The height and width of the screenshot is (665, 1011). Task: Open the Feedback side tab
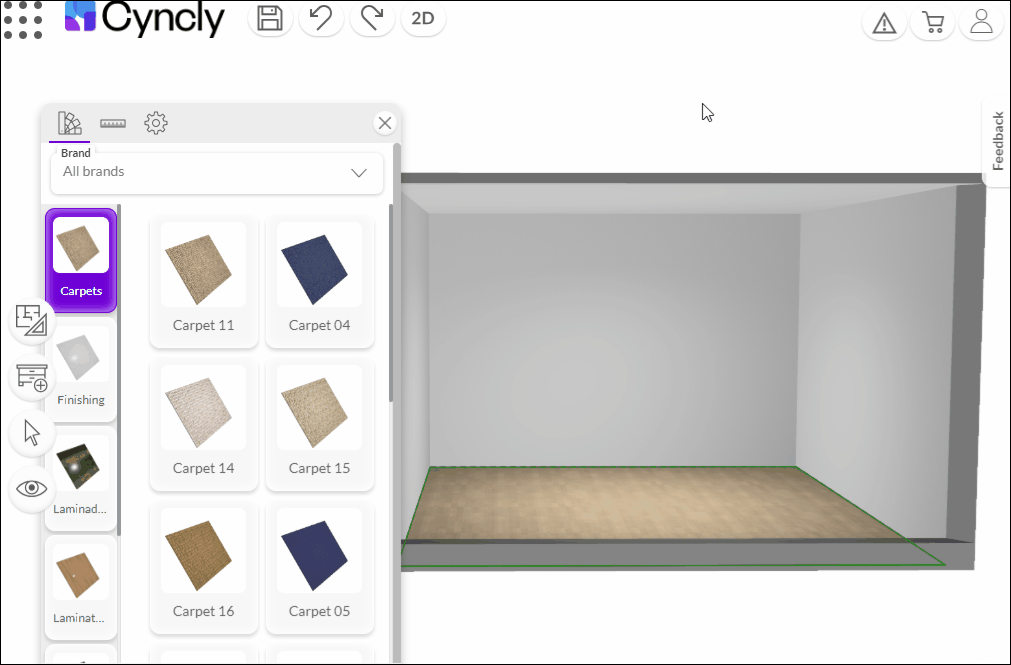[x=997, y=141]
